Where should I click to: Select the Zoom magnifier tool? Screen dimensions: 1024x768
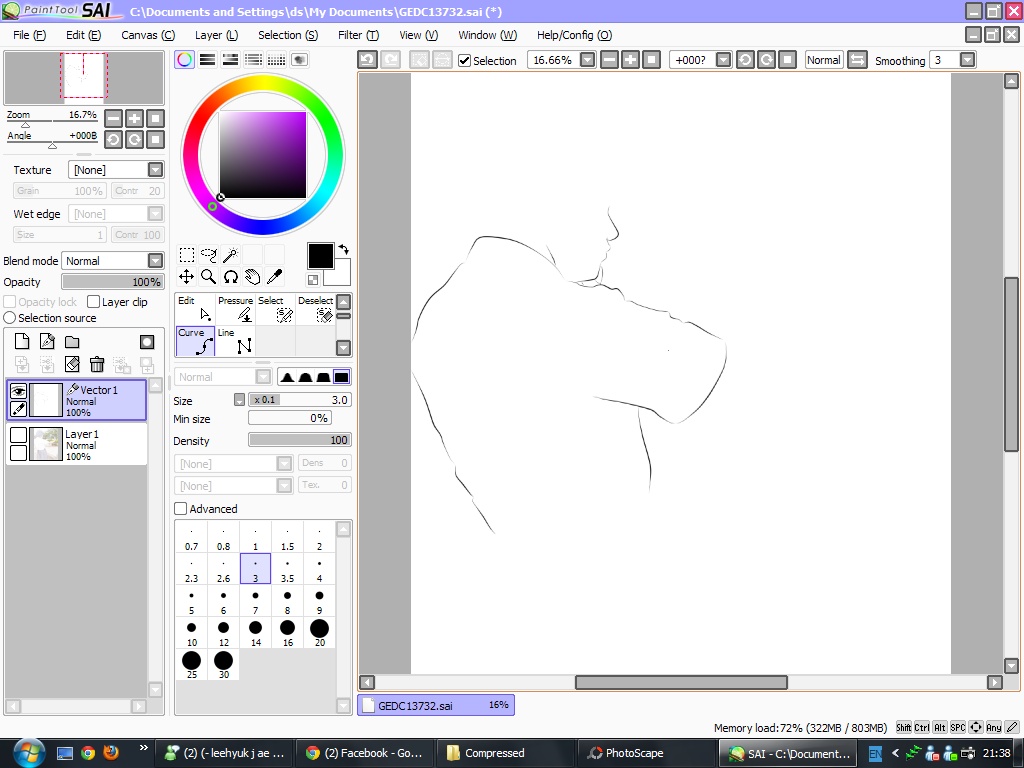[209, 277]
